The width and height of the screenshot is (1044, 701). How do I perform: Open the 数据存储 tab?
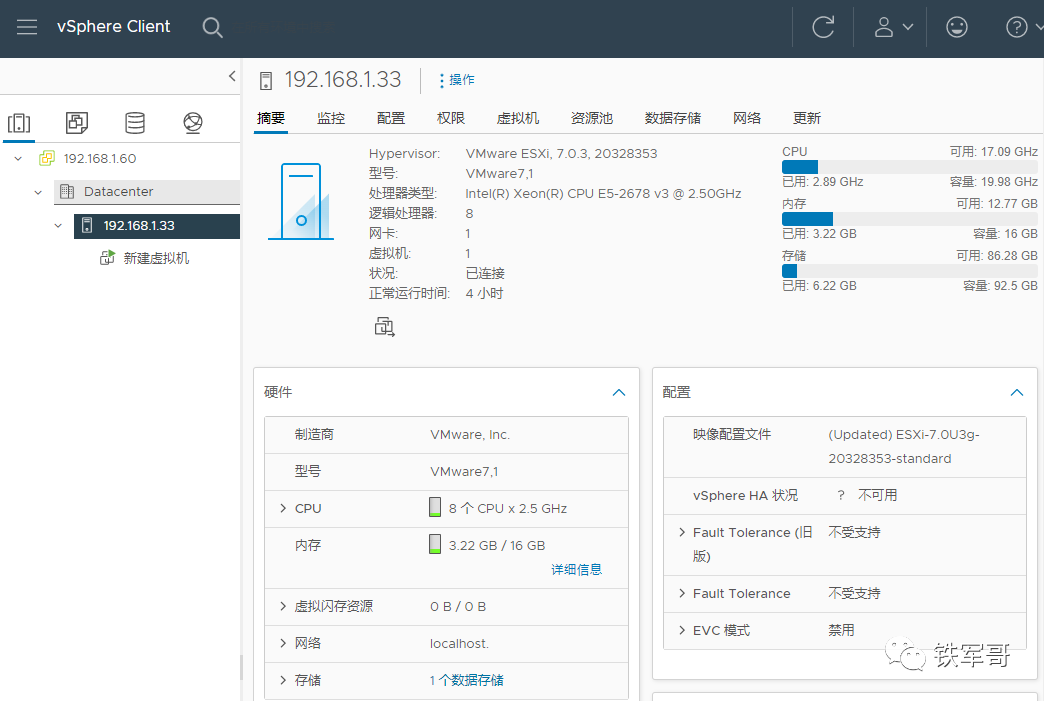[673, 117]
